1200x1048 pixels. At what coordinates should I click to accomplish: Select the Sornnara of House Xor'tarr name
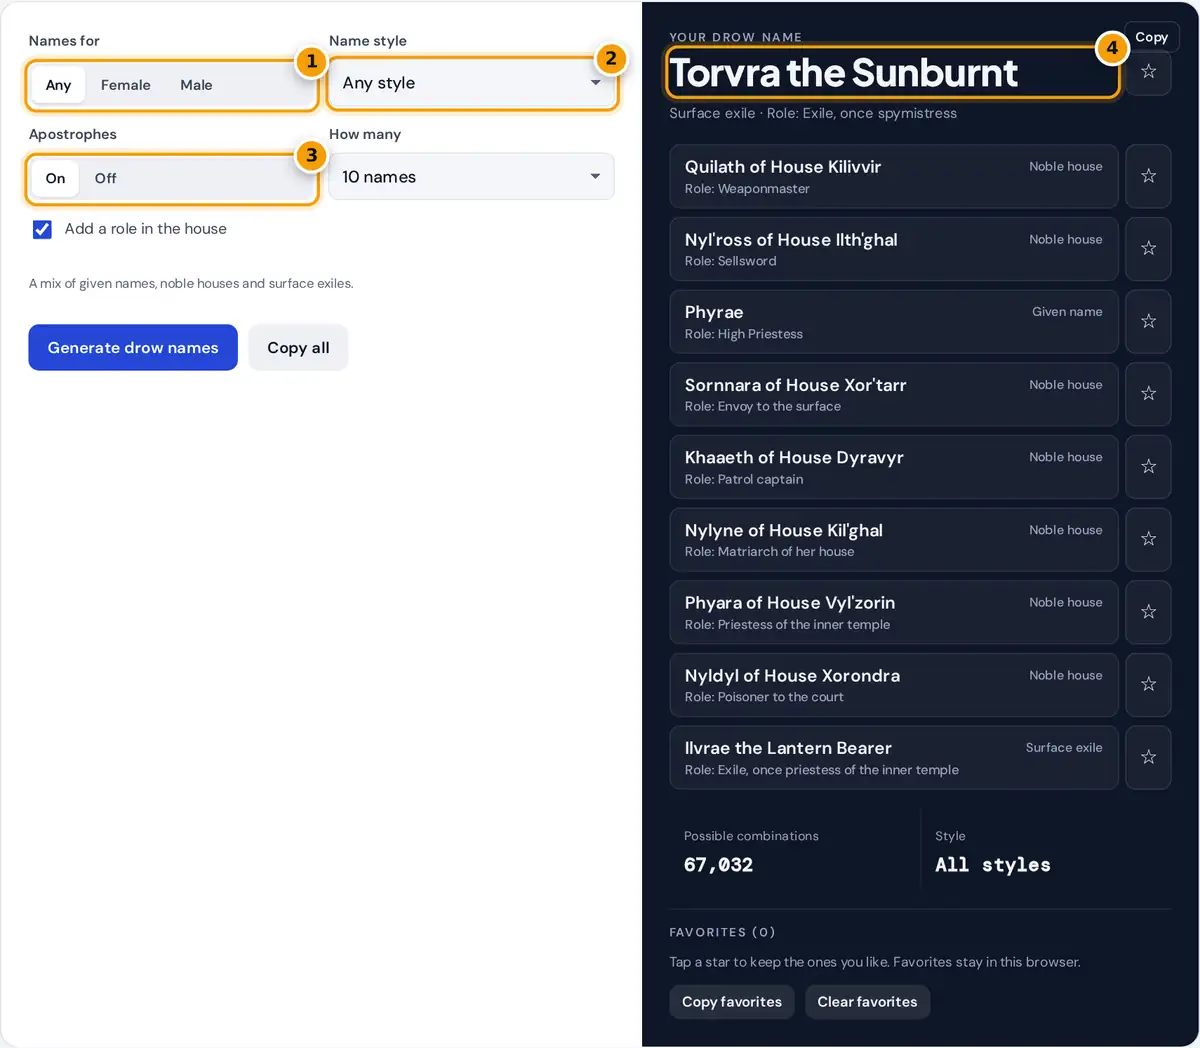point(796,385)
